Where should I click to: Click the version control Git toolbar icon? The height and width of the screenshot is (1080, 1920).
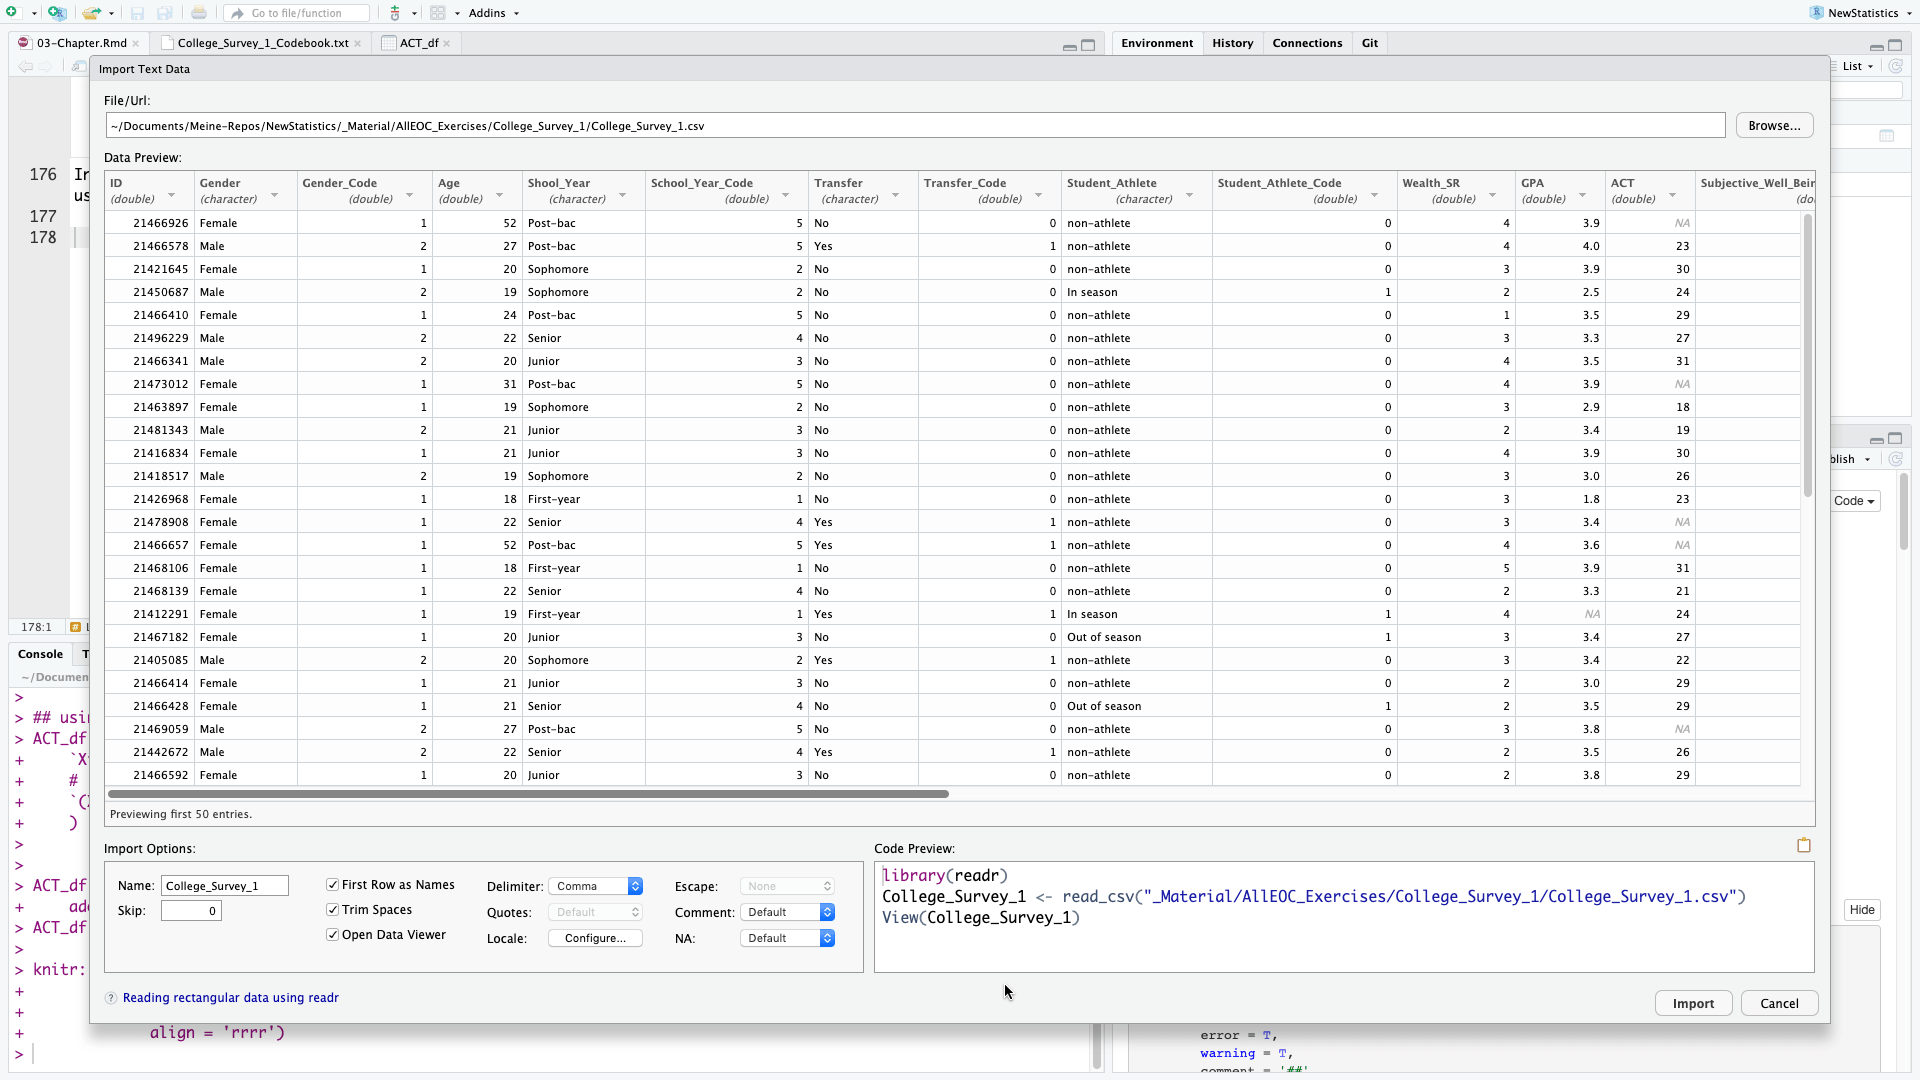point(395,13)
